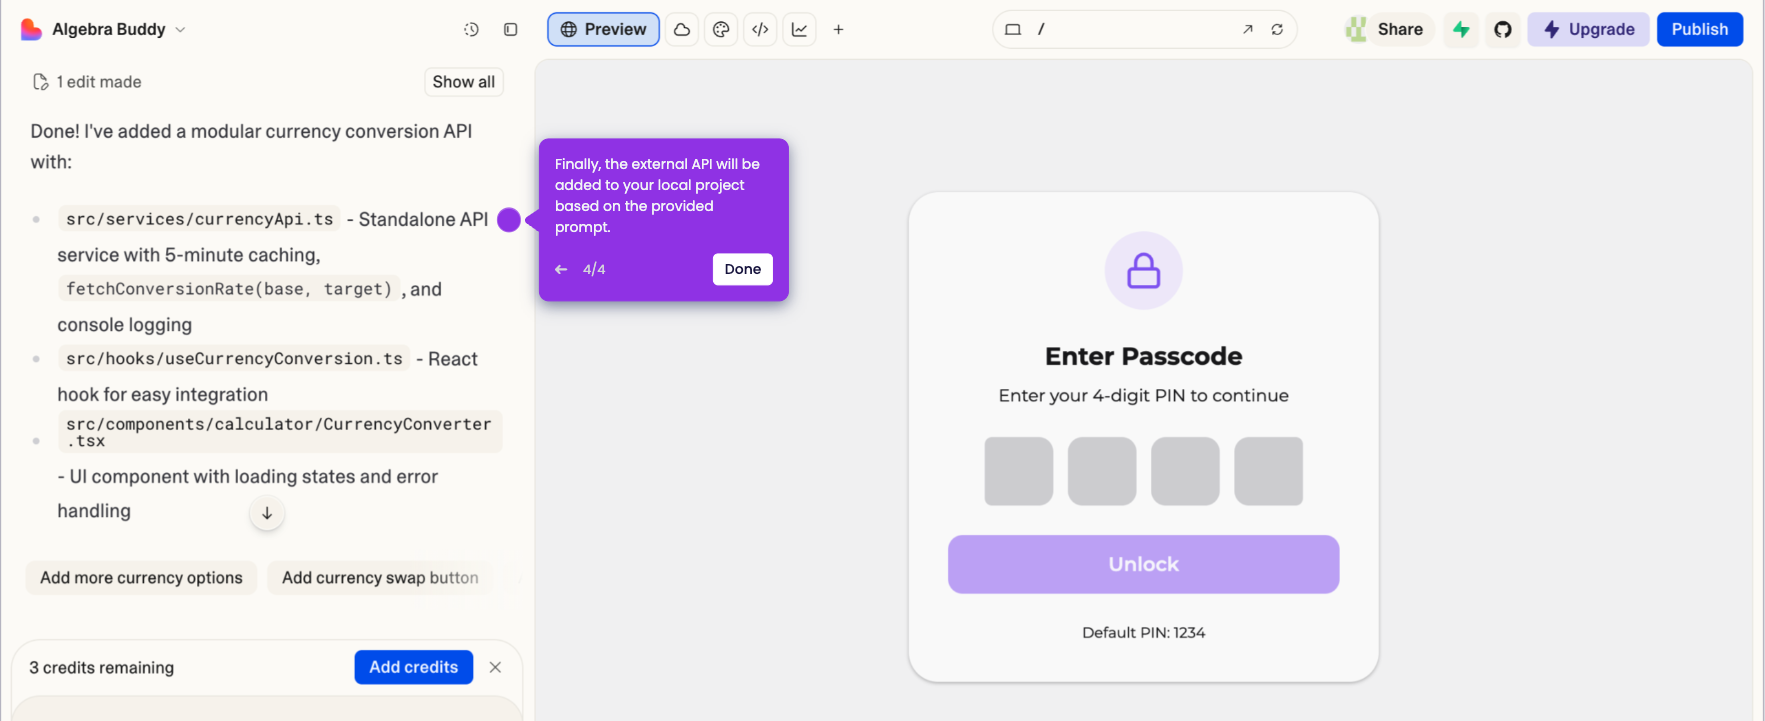
Task: Click the first PIN digit box
Action: (1019, 471)
